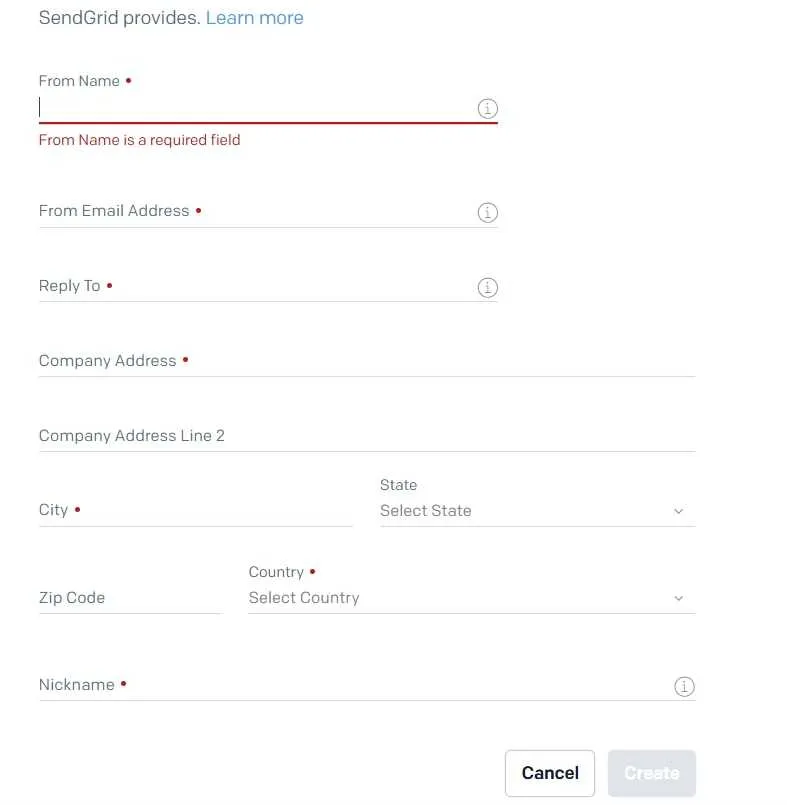Viewport: 787px width, 805px height.
Task: Focus the From Name text field
Action: pyautogui.click(x=257, y=108)
